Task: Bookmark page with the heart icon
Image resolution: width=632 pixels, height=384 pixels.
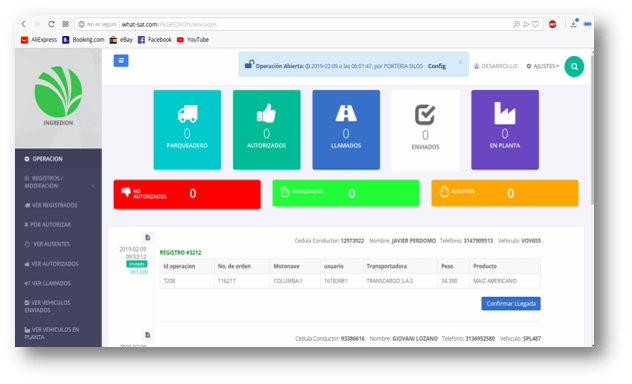Action: pyautogui.click(x=535, y=24)
